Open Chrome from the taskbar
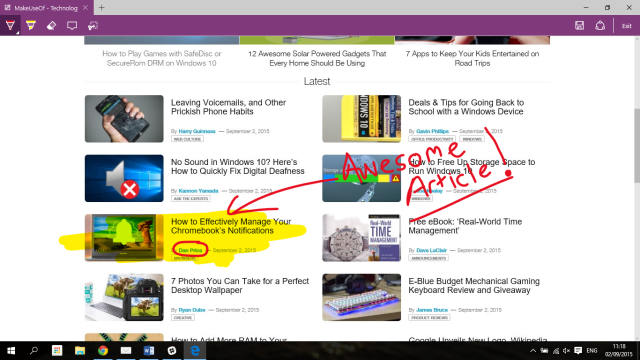The width and height of the screenshot is (640, 360). point(103,351)
